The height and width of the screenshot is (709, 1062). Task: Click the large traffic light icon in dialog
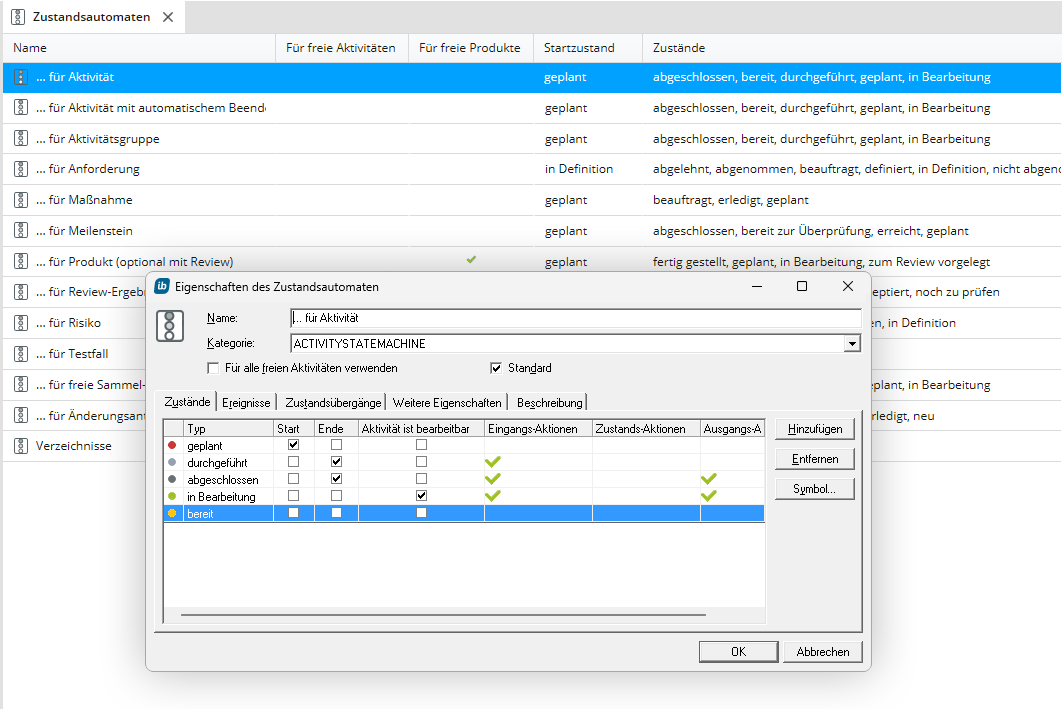point(174,327)
